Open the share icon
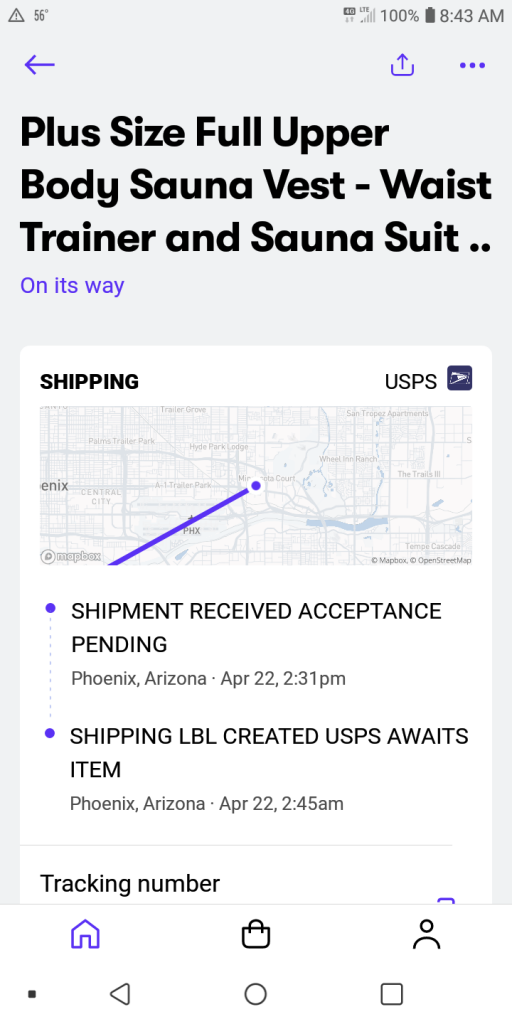The width and height of the screenshot is (512, 1024). 402,65
